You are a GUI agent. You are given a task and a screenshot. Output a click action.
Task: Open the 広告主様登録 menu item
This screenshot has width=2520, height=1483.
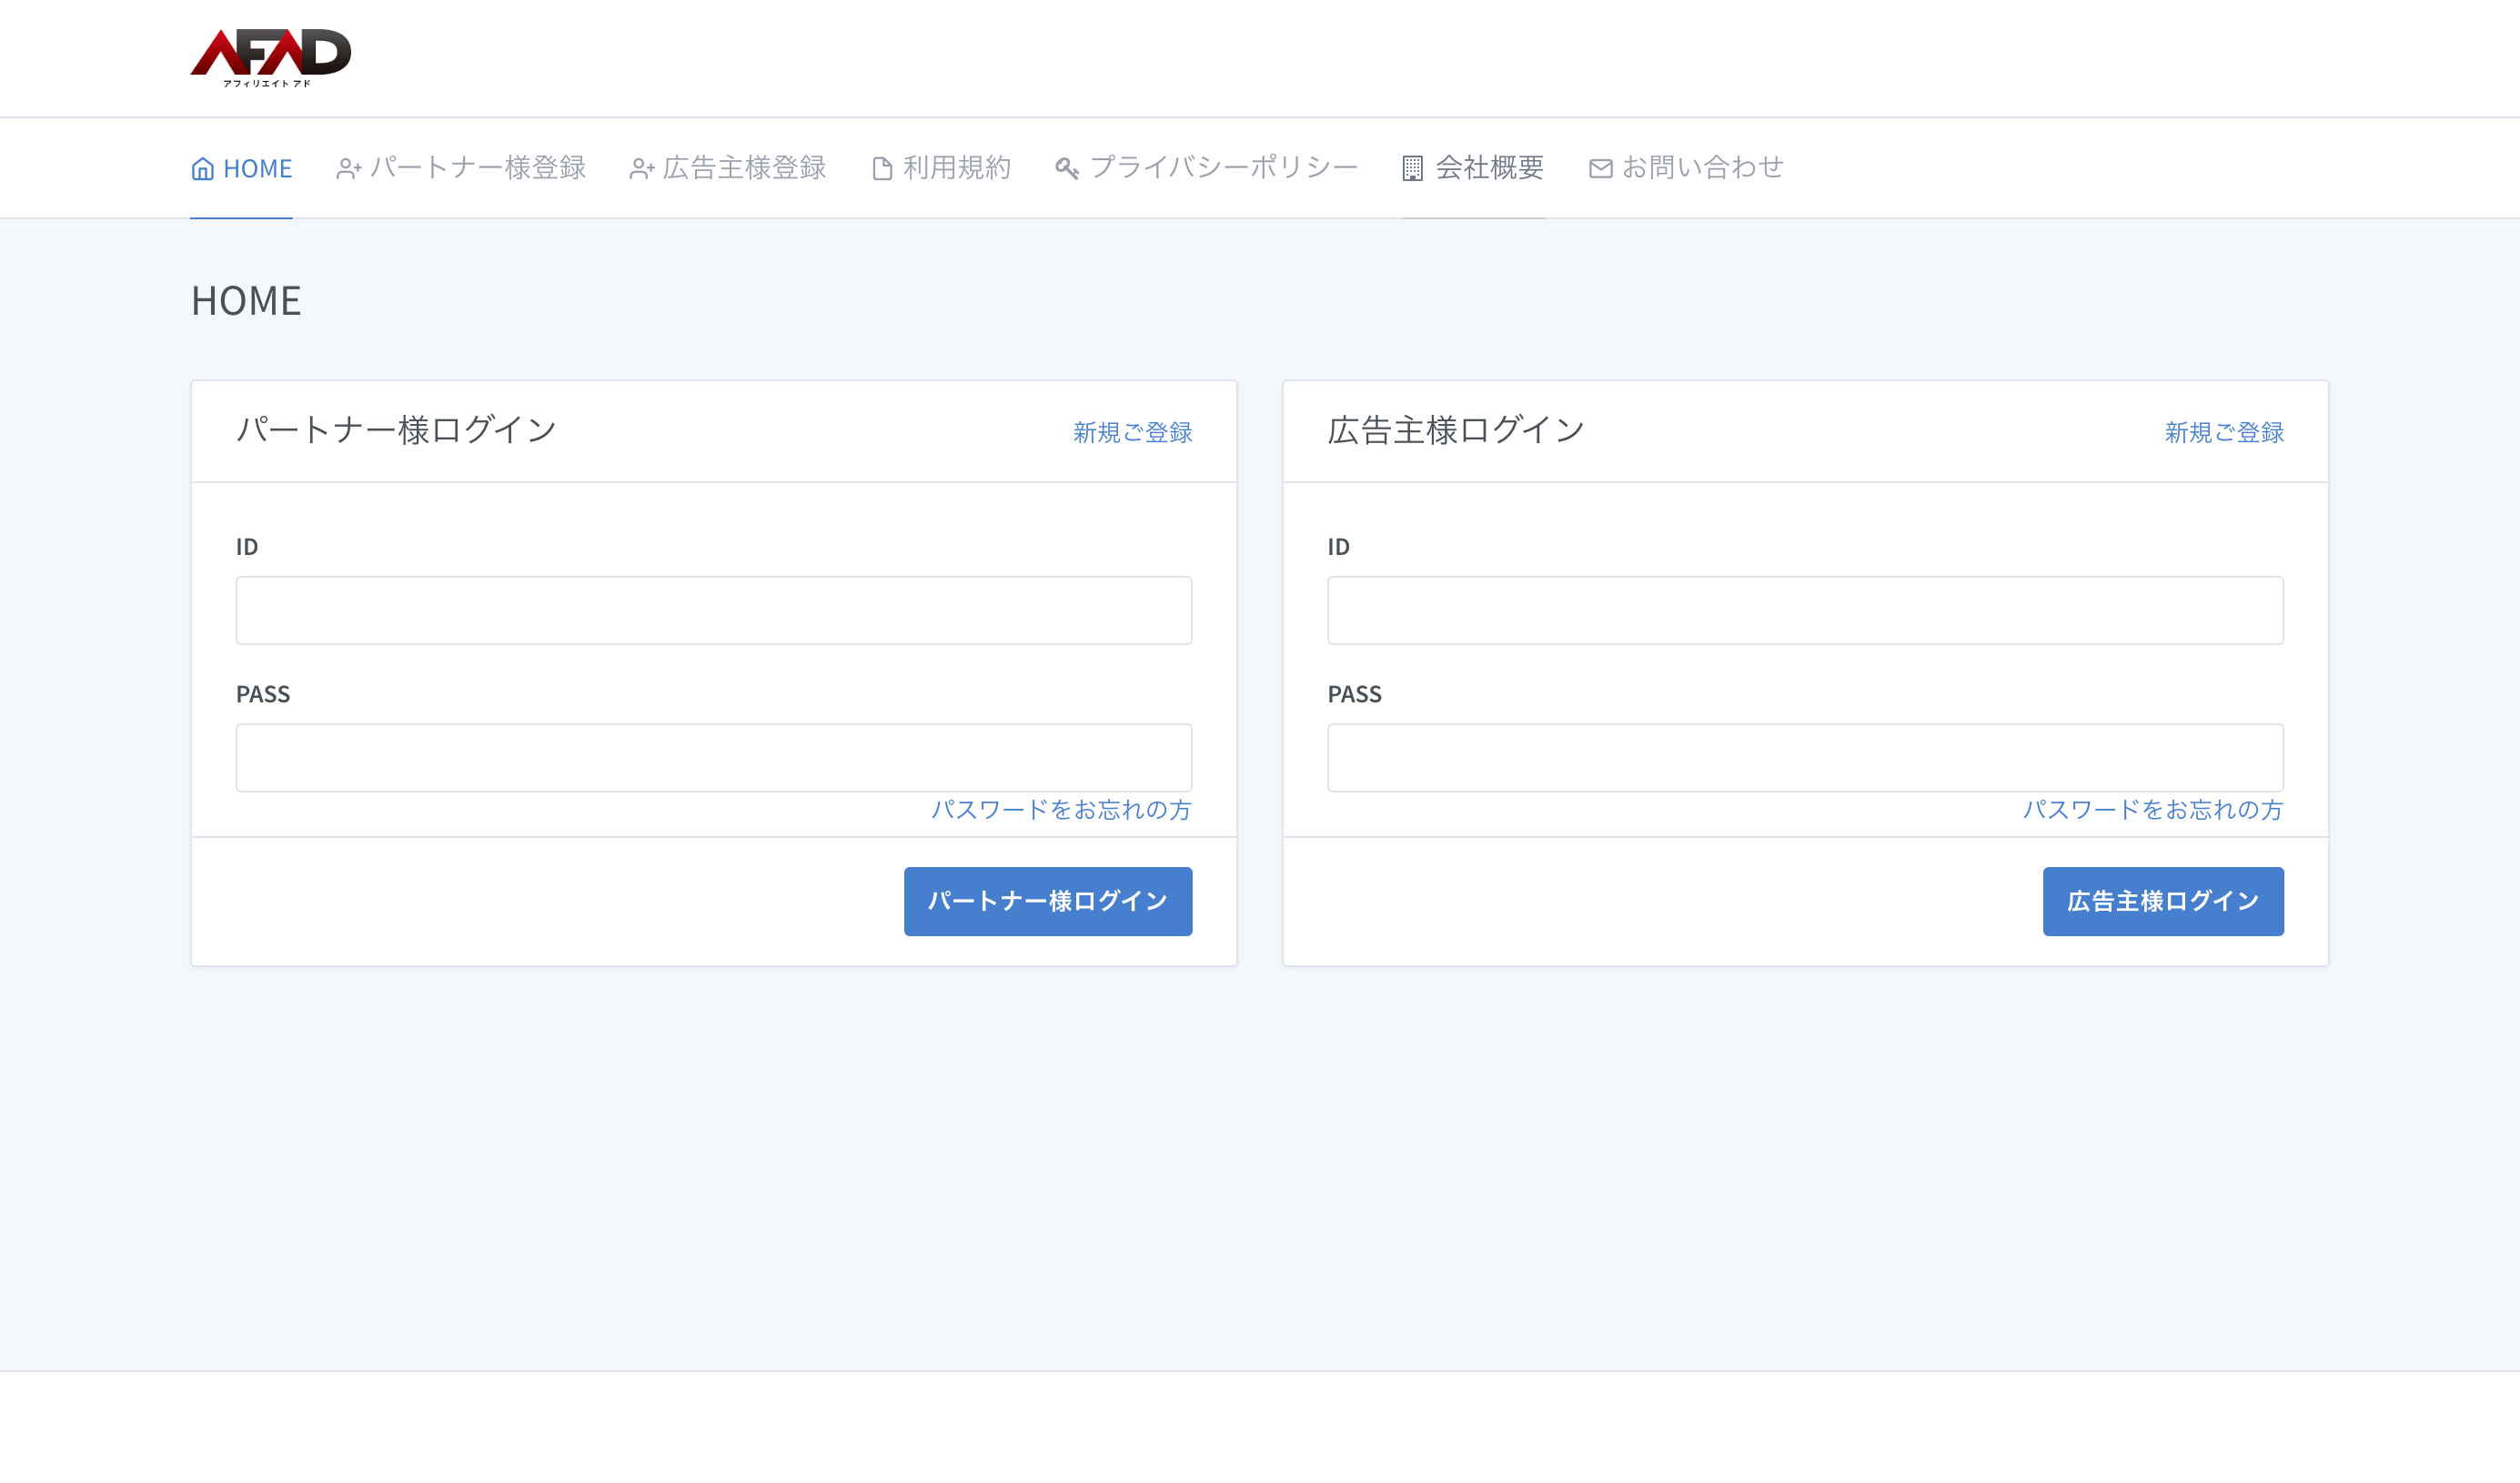[x=744, y=168]
